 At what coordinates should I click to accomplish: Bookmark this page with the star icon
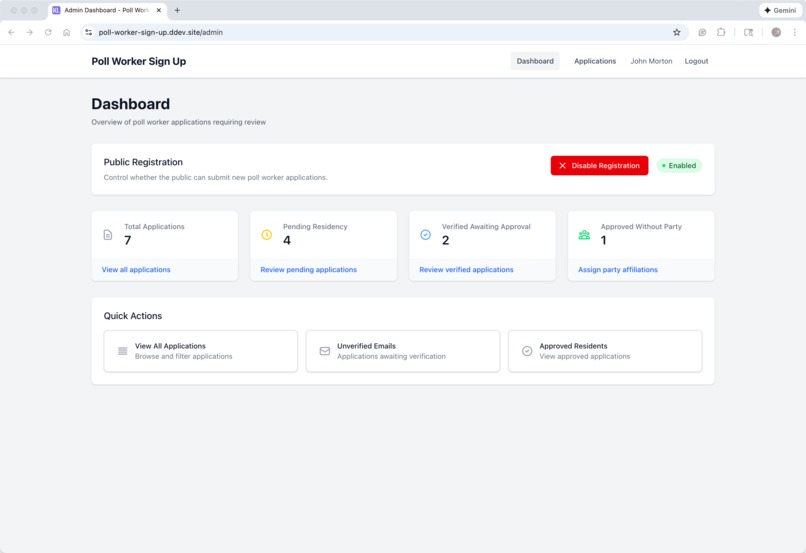pos(676,32)
